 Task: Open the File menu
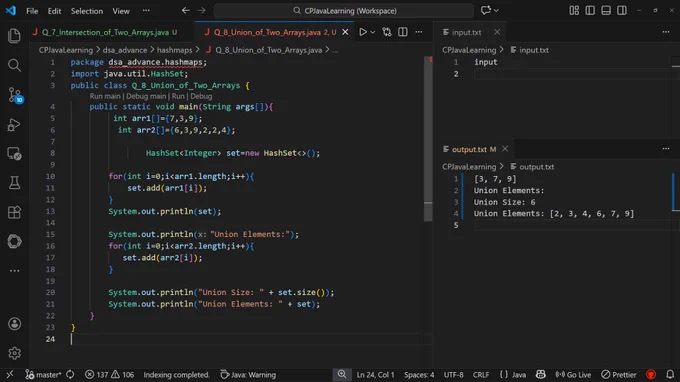[x=32, y=11]
